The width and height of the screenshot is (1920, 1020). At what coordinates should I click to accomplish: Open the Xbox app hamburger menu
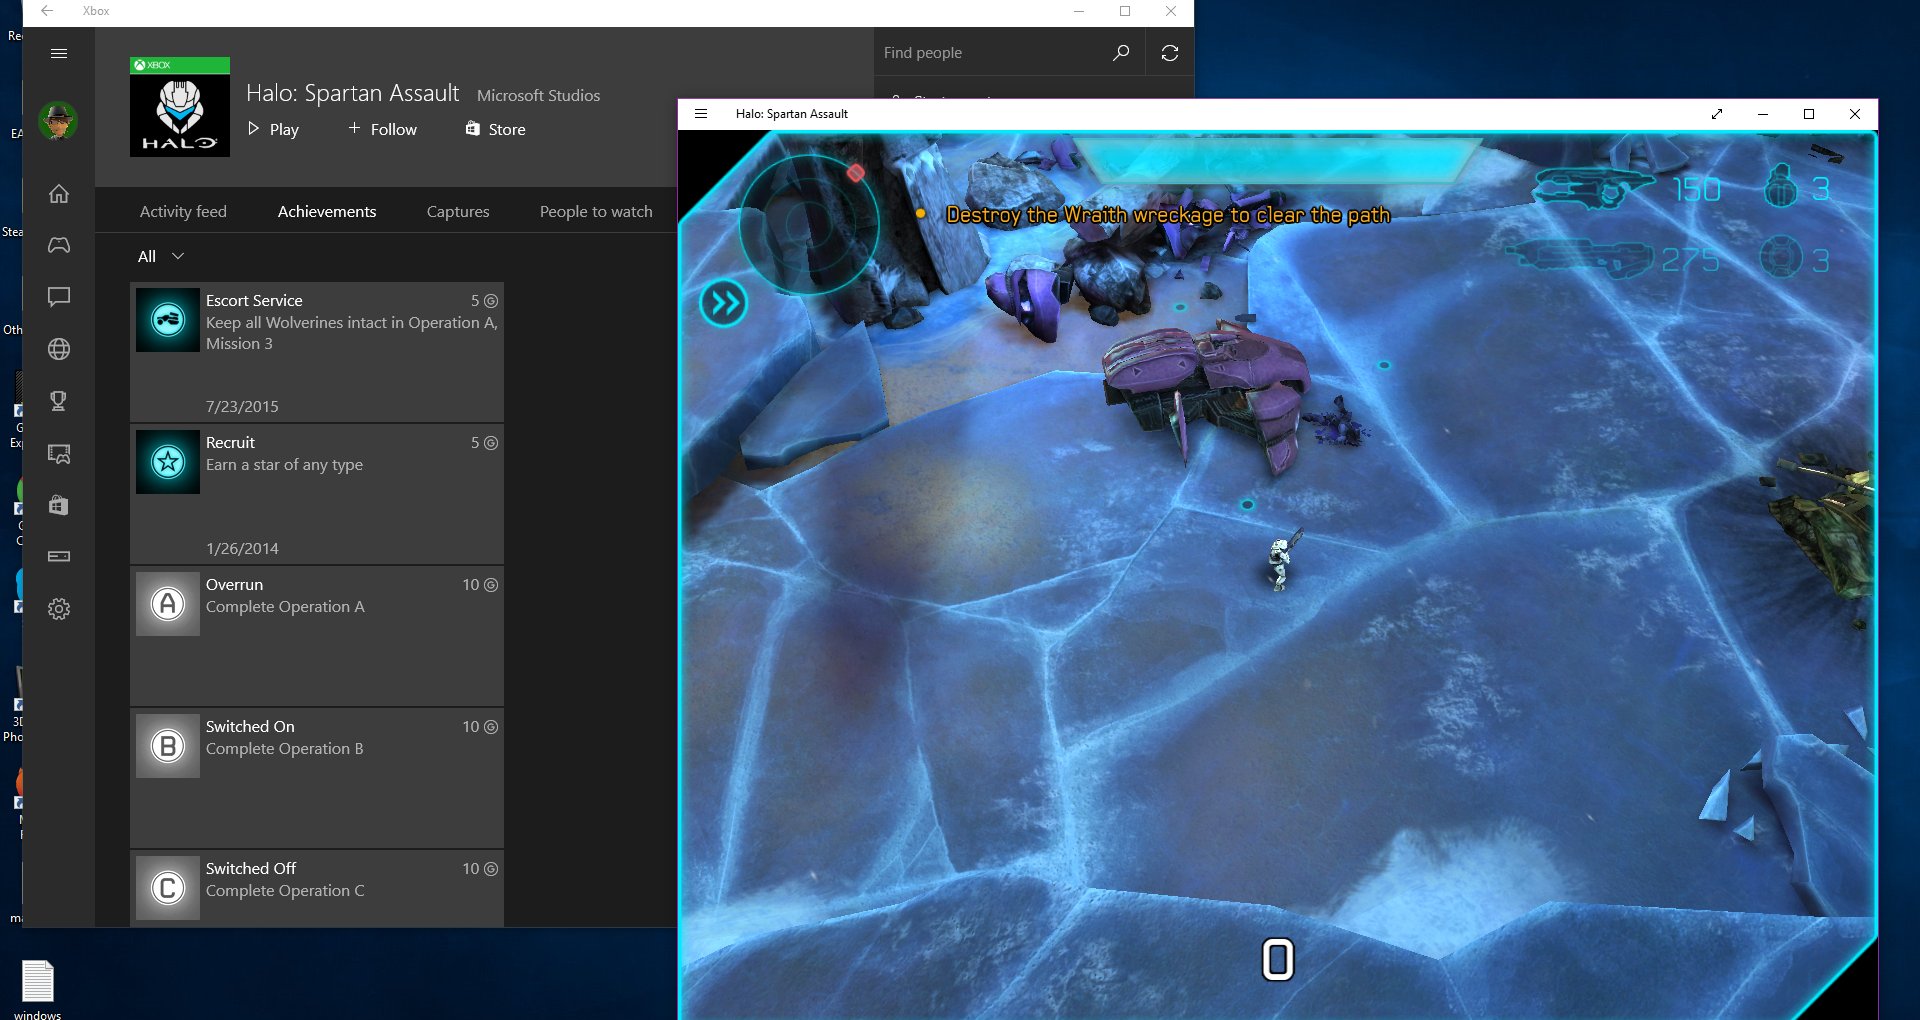(59, 53)
